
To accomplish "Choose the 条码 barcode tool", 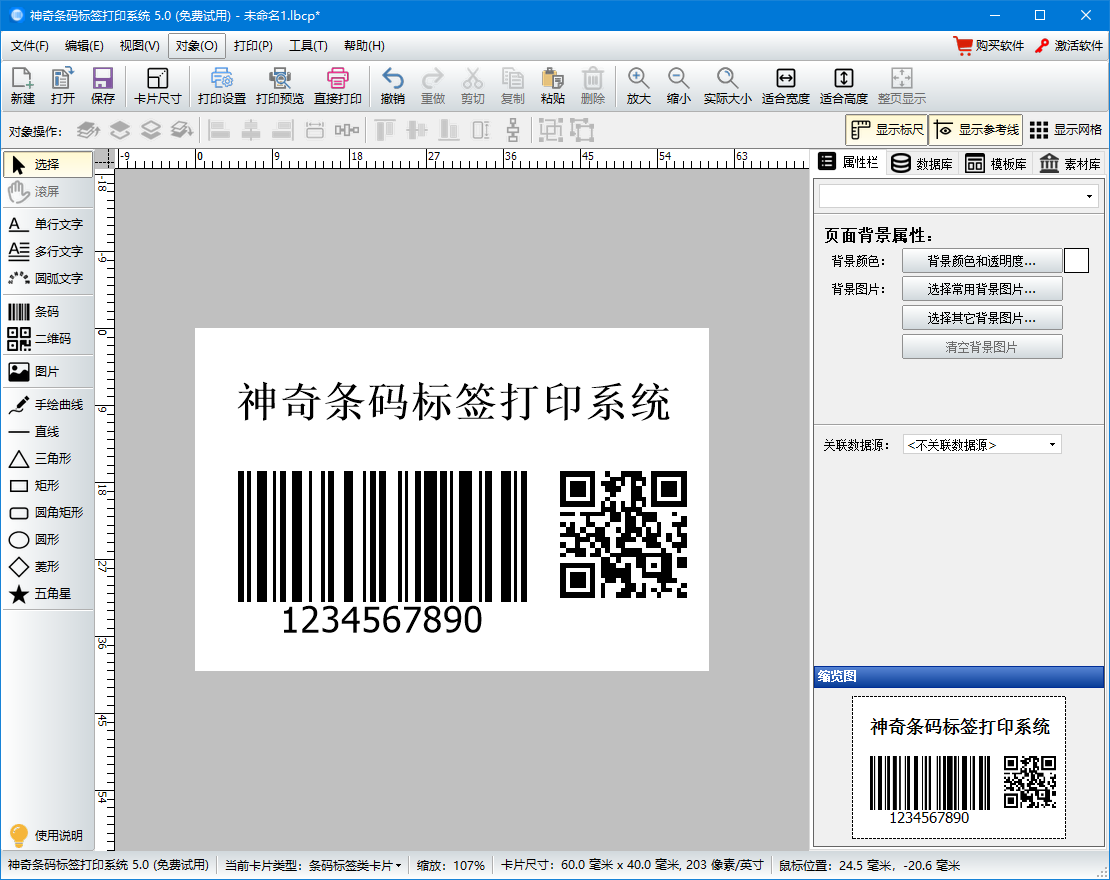I will point(47,312).
